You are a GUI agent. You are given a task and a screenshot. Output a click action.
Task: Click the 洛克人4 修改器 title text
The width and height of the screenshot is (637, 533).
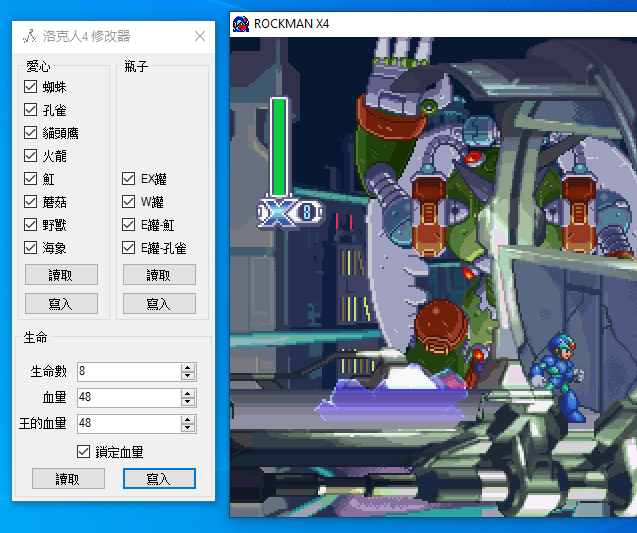(87, 36)
